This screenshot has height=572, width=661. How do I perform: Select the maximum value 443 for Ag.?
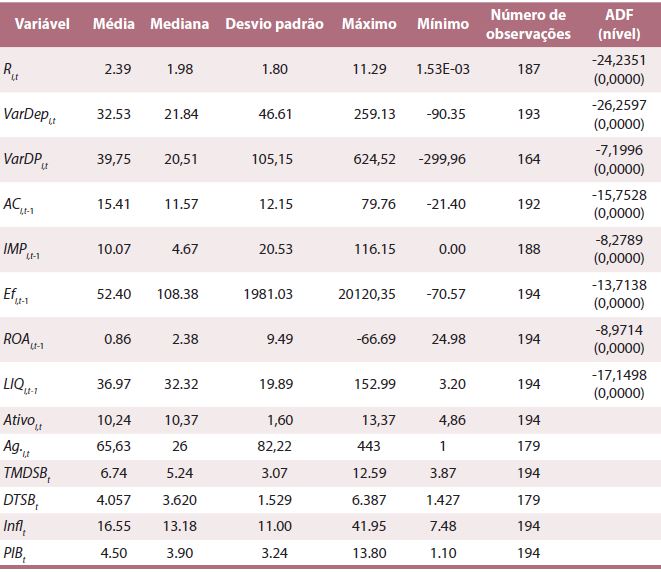click(x=383, y=444)
